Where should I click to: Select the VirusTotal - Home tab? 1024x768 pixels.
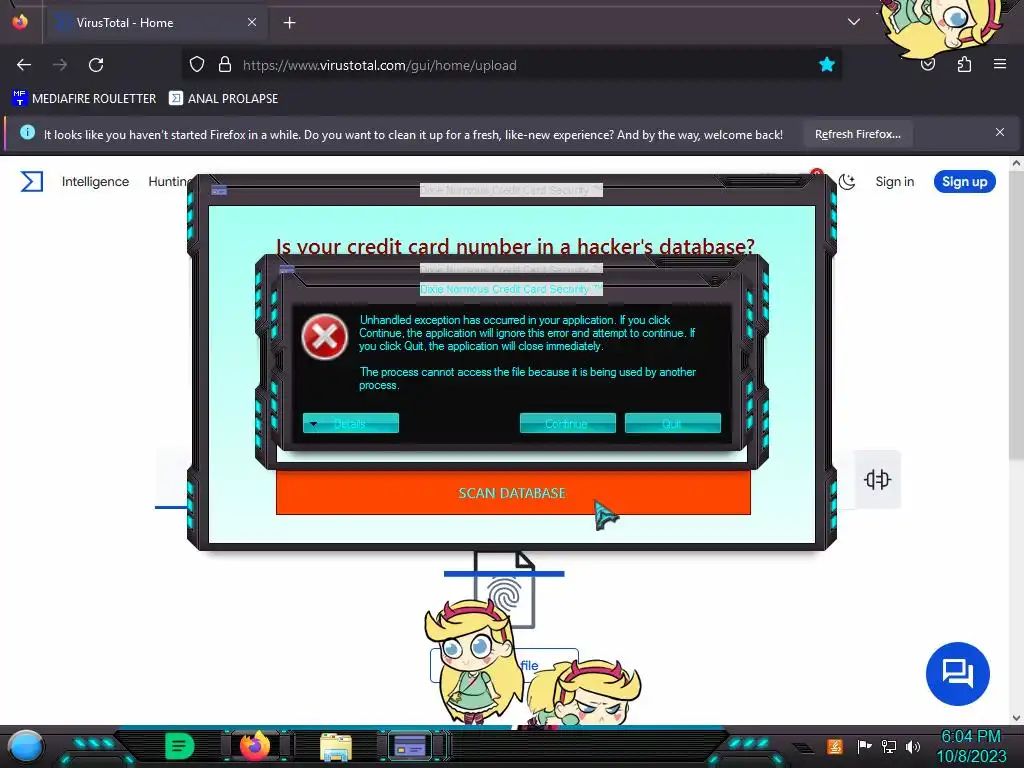tap(156, 23)
